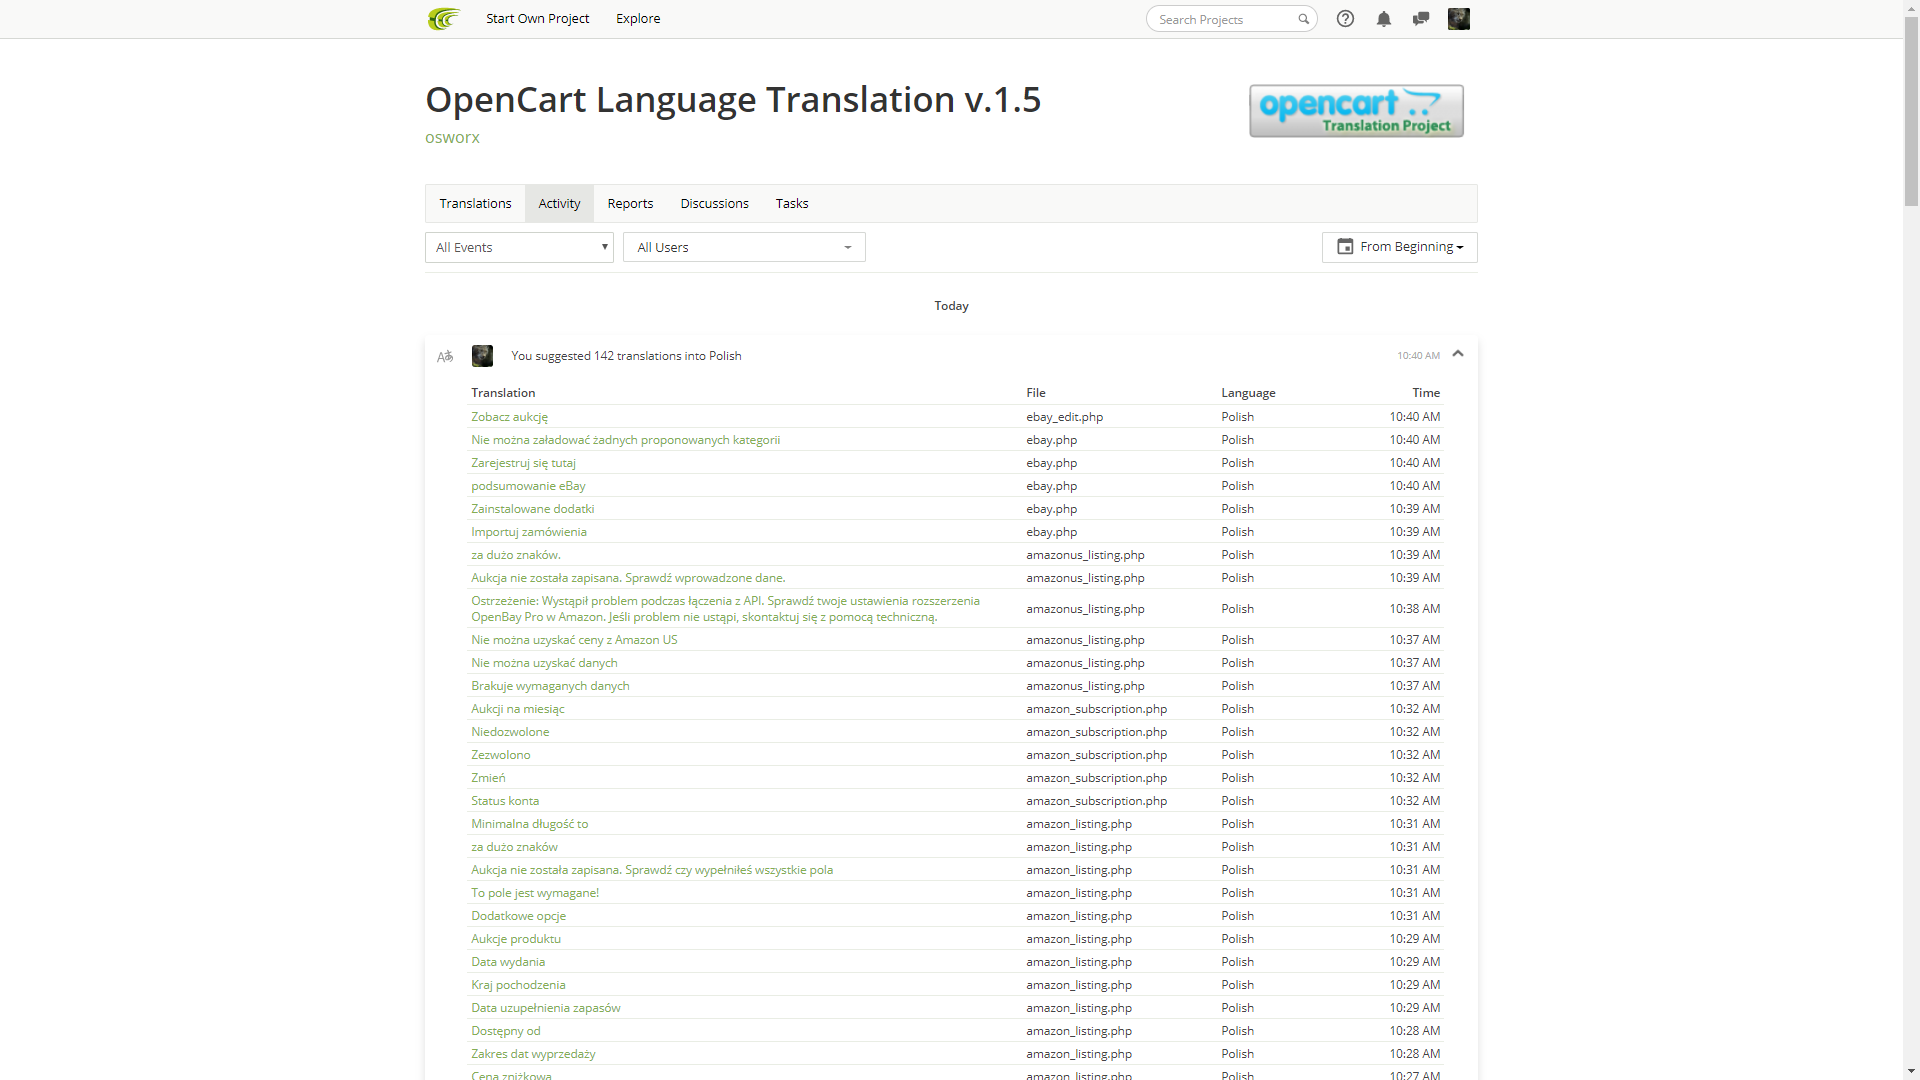Screen dimensions: 1920x1080
Task: Click the page vertical scrollbar thumb
Action: (1911, 110)
